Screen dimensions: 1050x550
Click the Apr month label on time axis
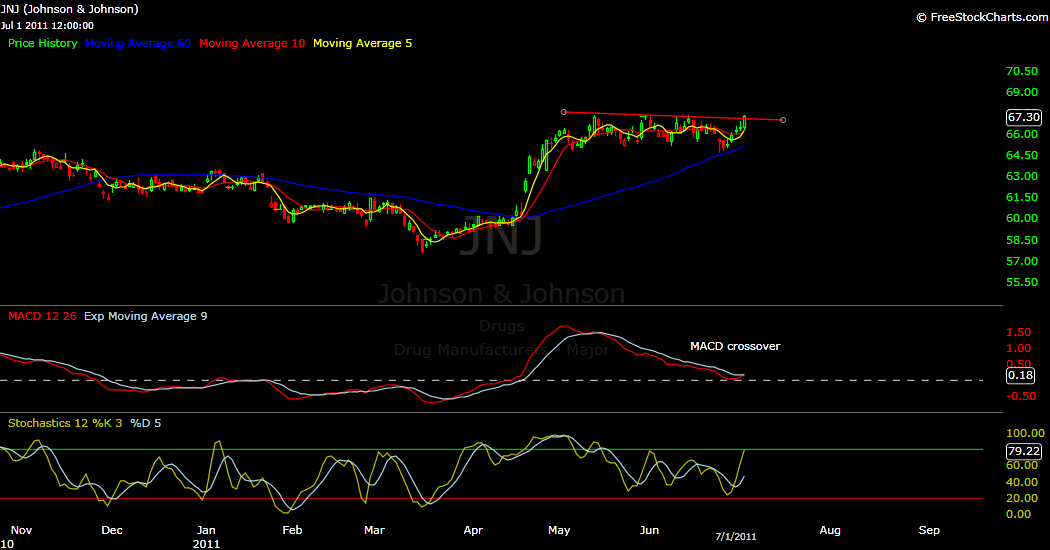[x=473, y=530]
